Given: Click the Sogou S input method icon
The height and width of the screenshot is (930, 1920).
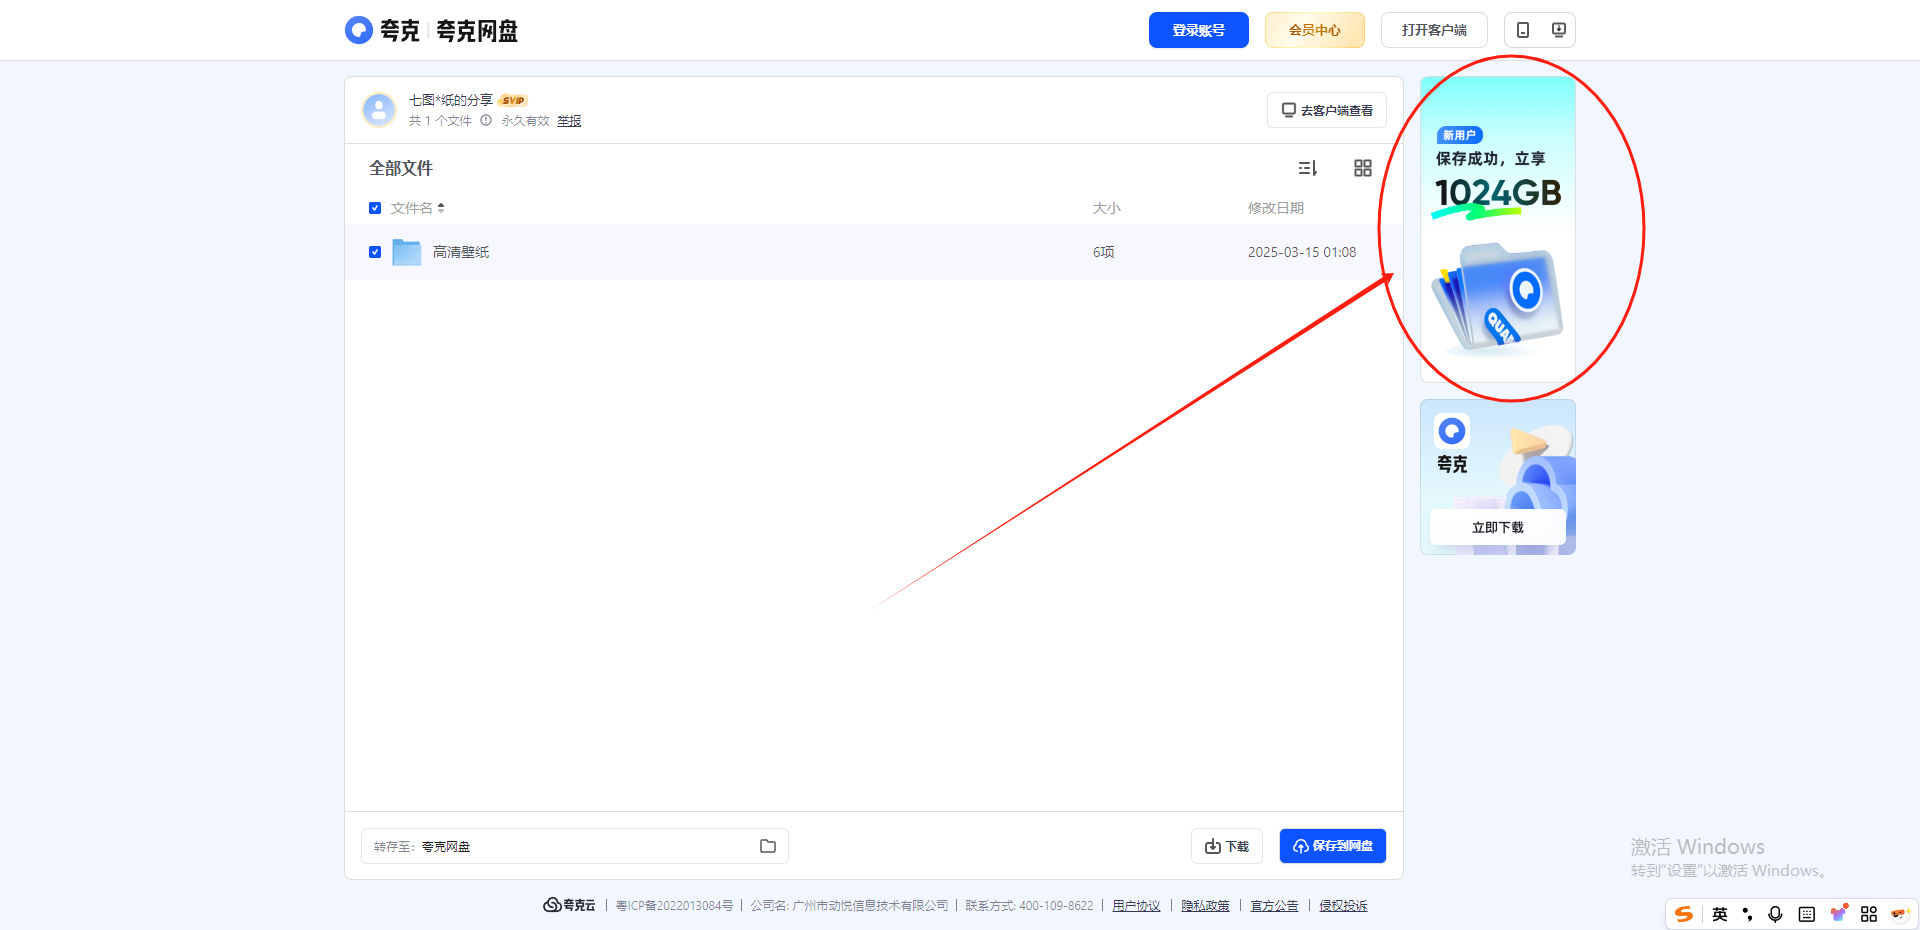Looking at the screenshot, I should click(x=1684, y=914).
